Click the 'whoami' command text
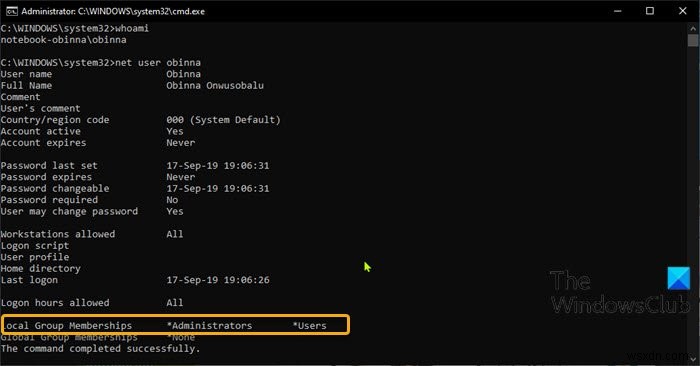This screenshot has width=700, height=366. [132, 28]
